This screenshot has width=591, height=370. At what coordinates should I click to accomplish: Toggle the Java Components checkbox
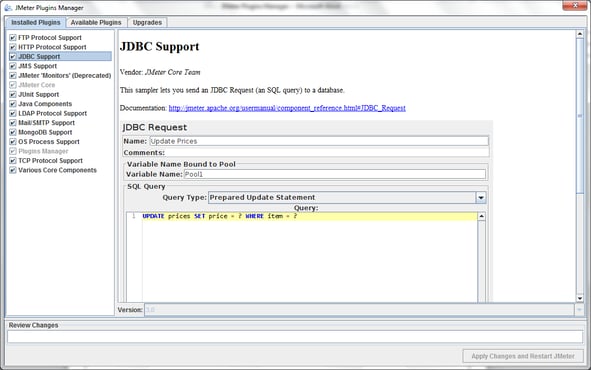(x=13, y=104)
